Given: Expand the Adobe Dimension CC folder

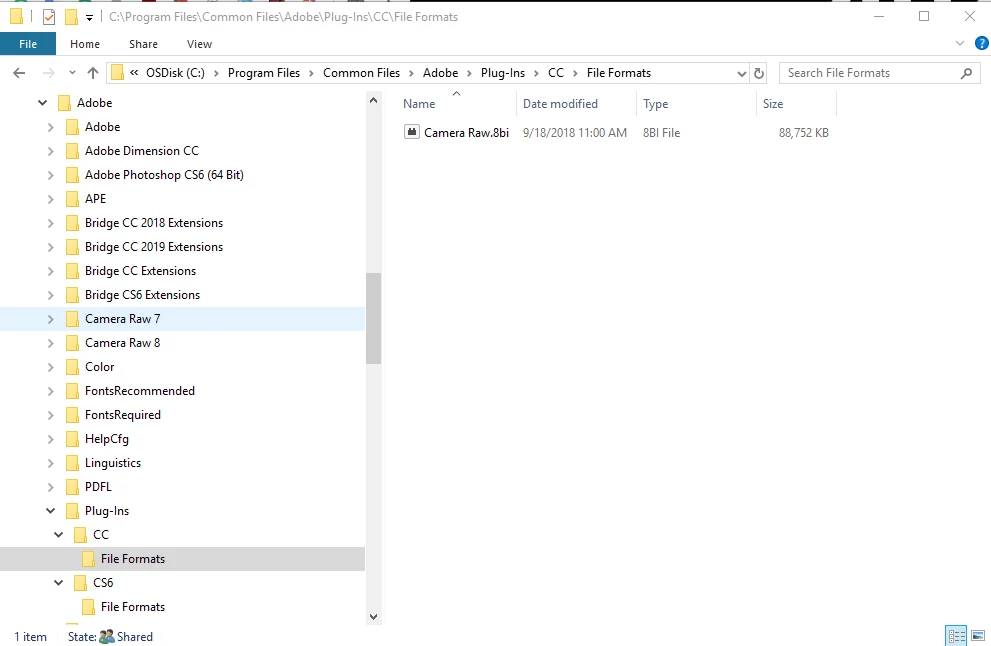Looking at the screenshot, I should point(51,151).
